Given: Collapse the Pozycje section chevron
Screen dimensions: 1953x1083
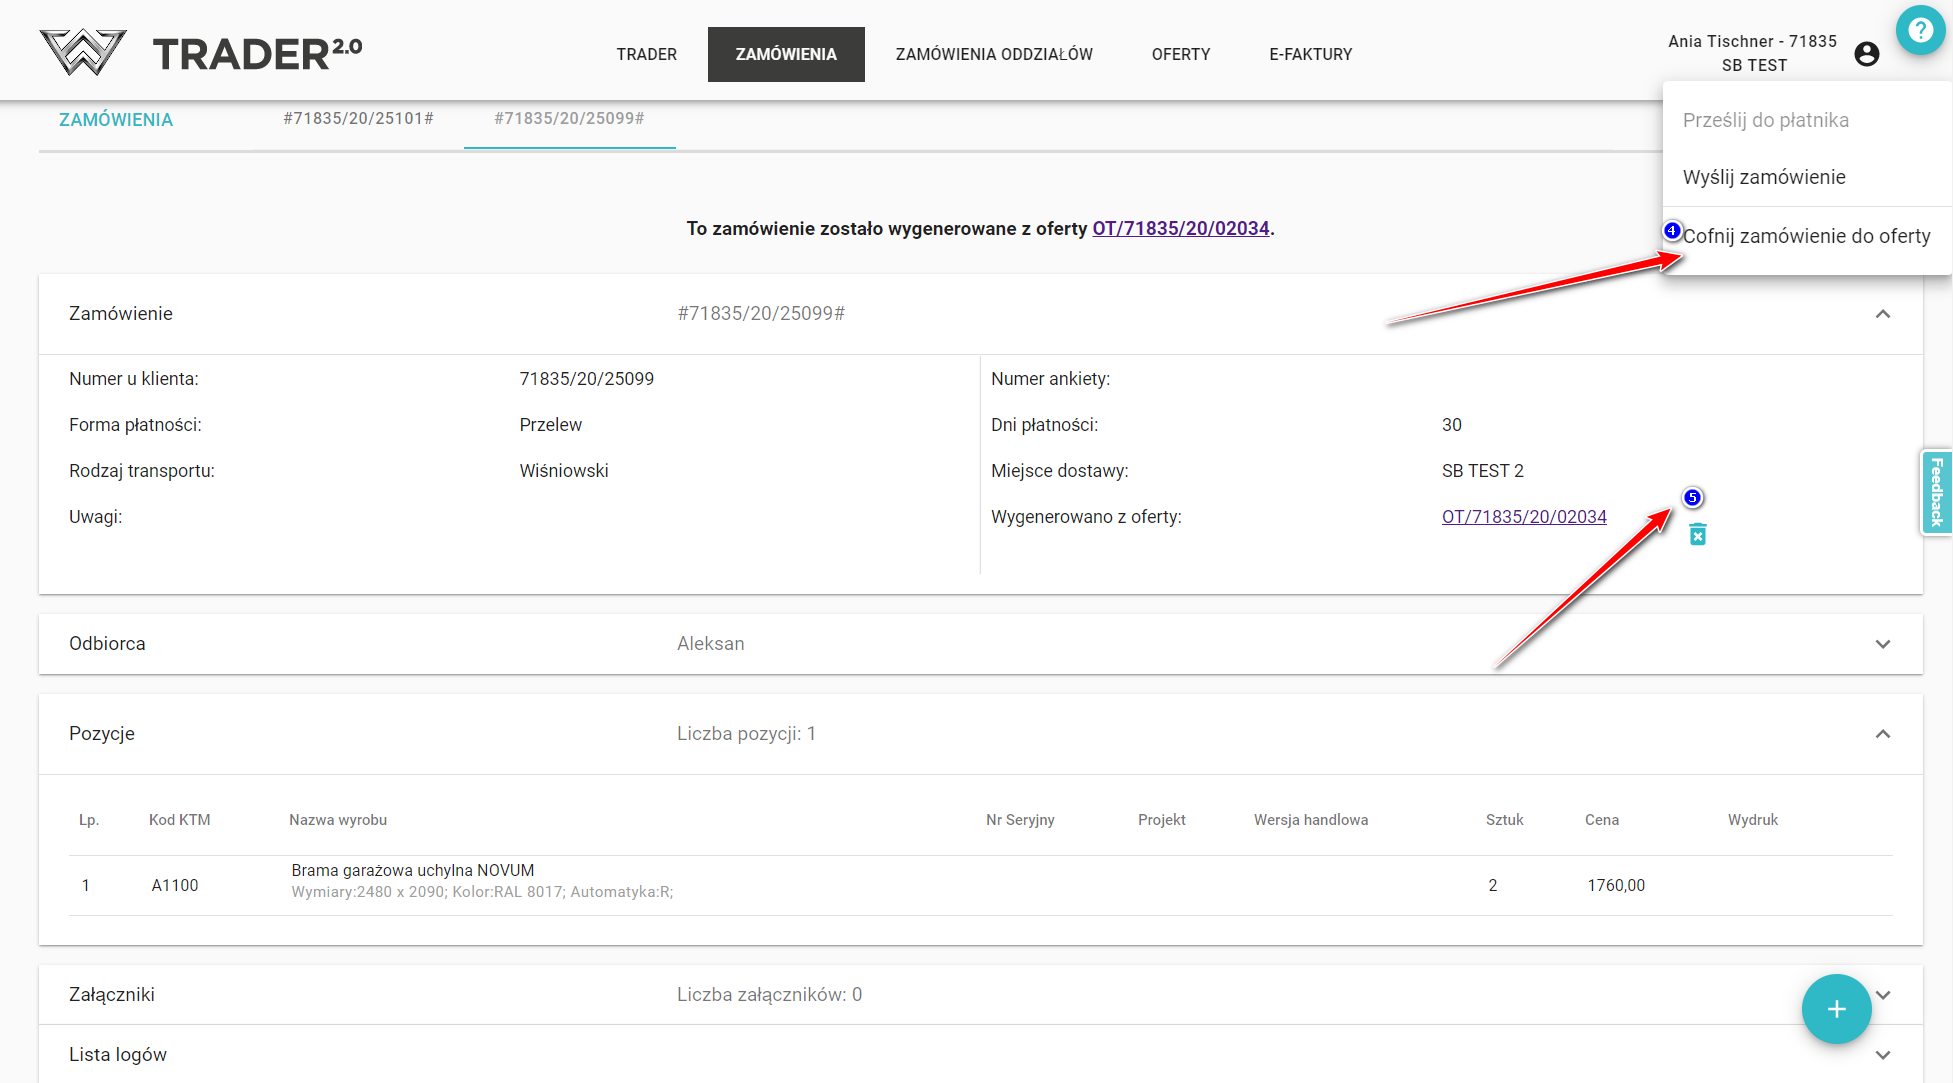Looking at the screenshot, I should pos(1882,734).
